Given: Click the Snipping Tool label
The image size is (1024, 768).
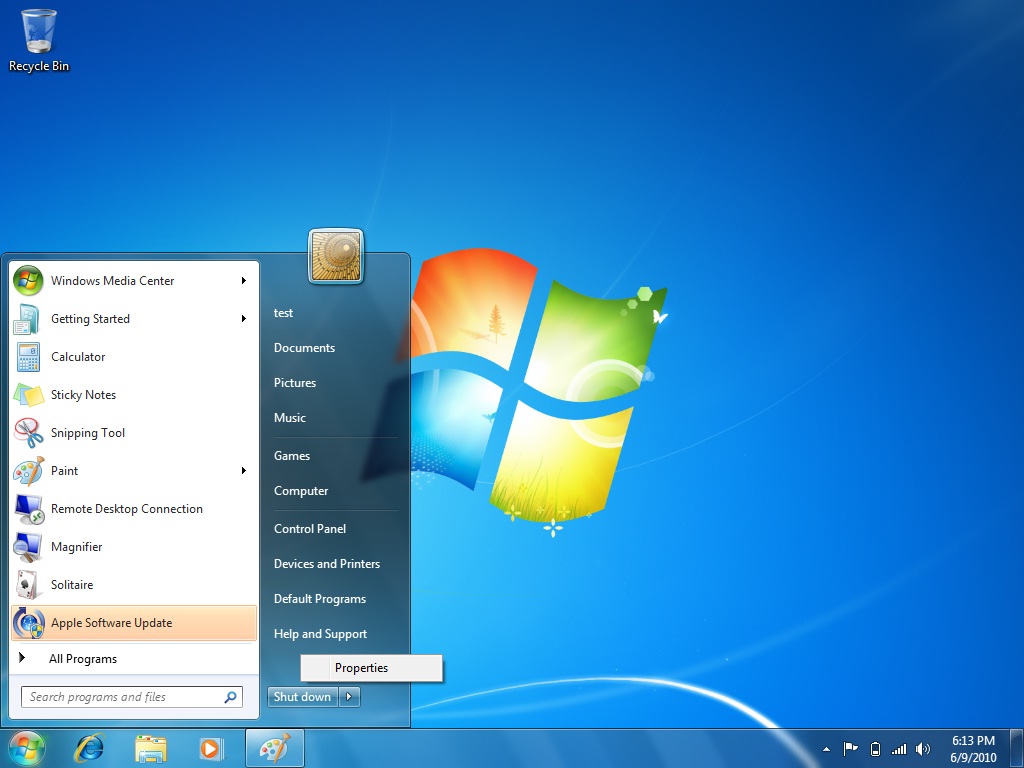Looking at the screenshot, I should (88, 433).
